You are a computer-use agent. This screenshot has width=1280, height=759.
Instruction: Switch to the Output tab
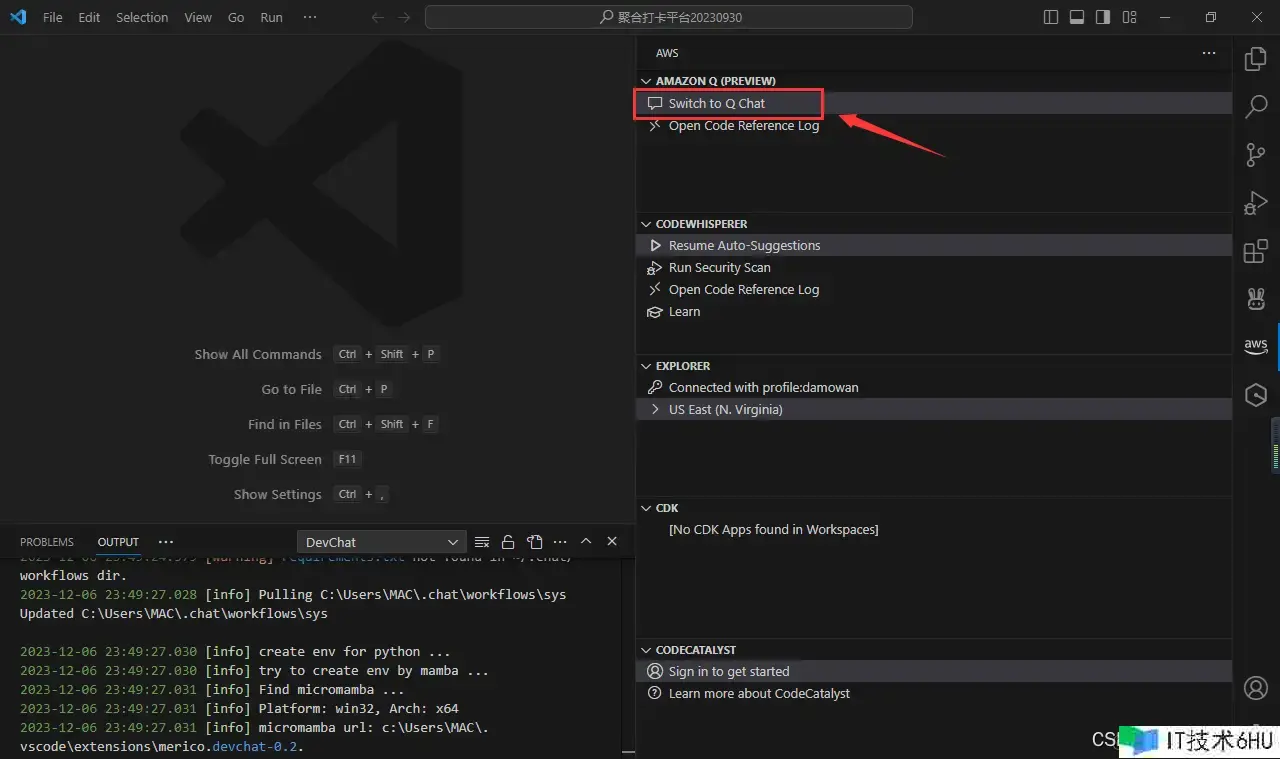(118, 542)
